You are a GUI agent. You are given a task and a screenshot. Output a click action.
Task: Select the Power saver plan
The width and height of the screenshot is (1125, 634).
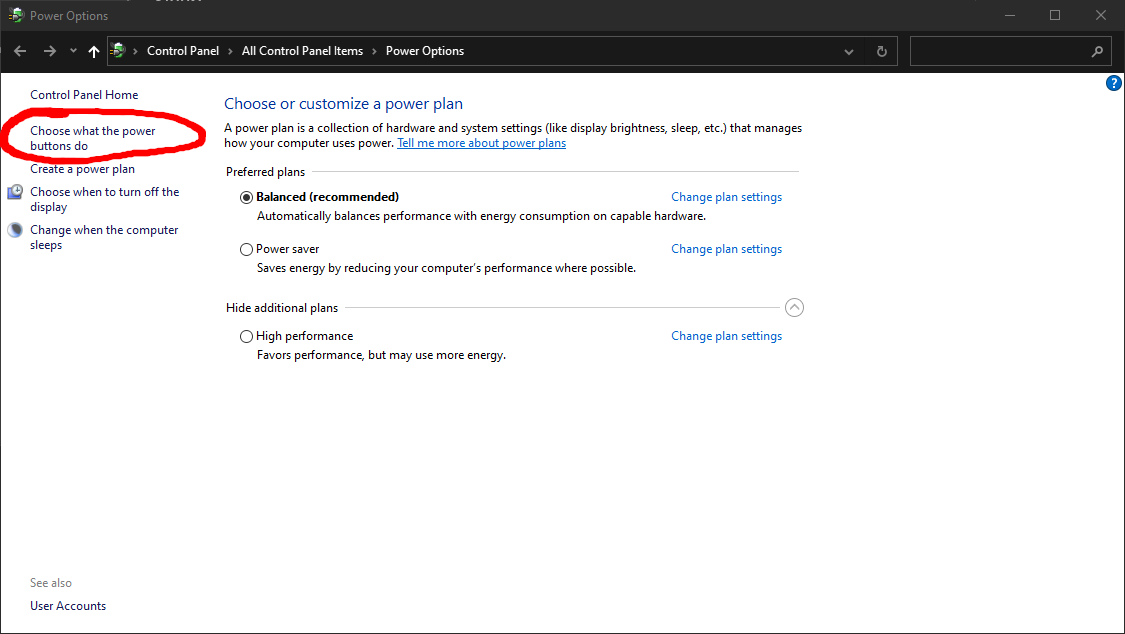pos(247,250)
